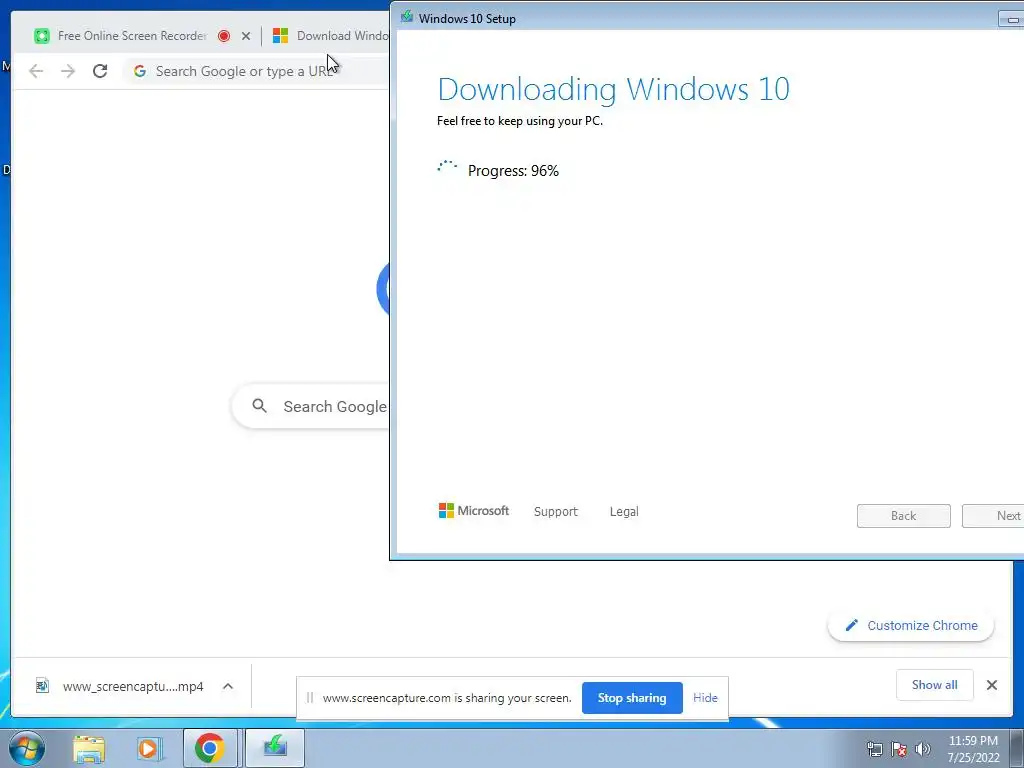Click the red recording indicator on tab
The image size is (1024, 768).
224,36
